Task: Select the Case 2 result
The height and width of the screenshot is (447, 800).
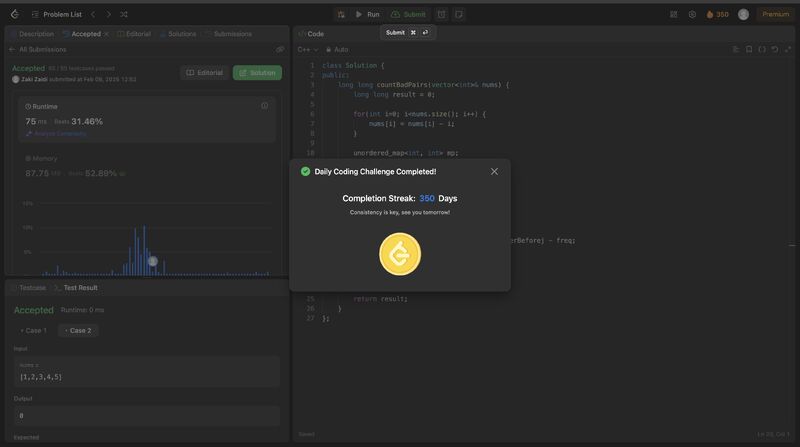Action: [78, 331]
